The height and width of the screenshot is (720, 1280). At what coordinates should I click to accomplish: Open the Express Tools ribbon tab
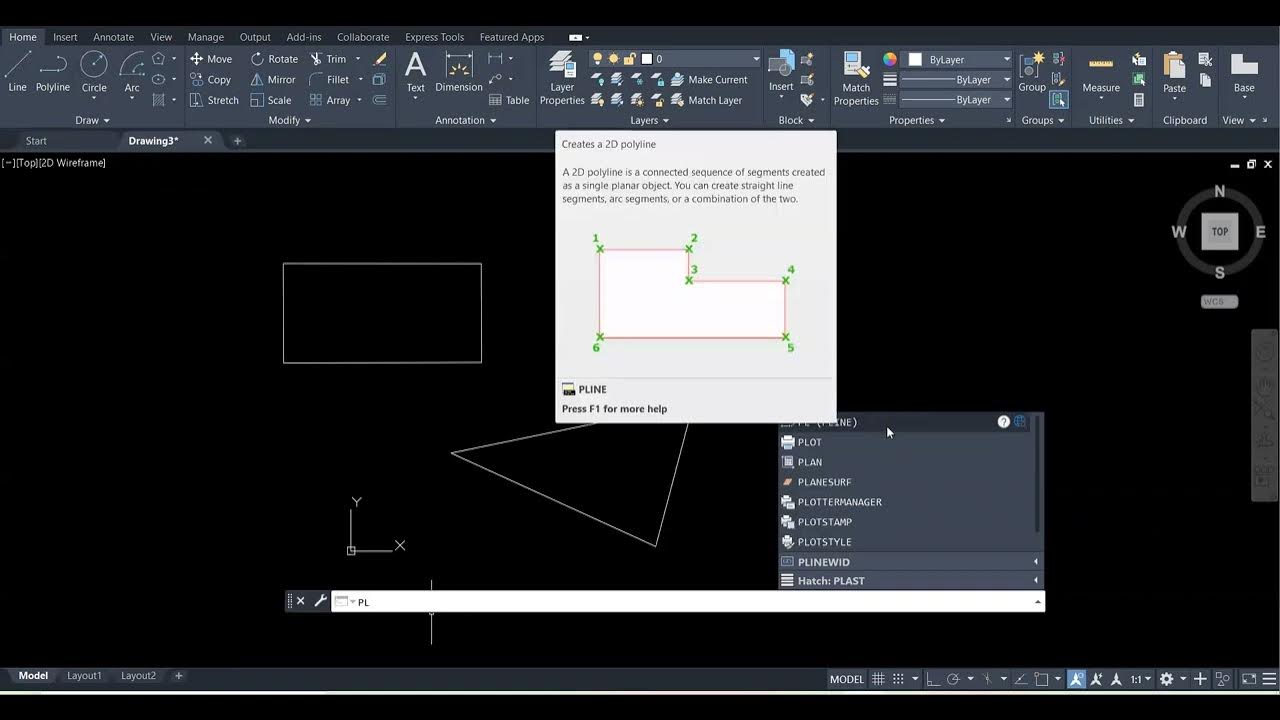(434, 37)
